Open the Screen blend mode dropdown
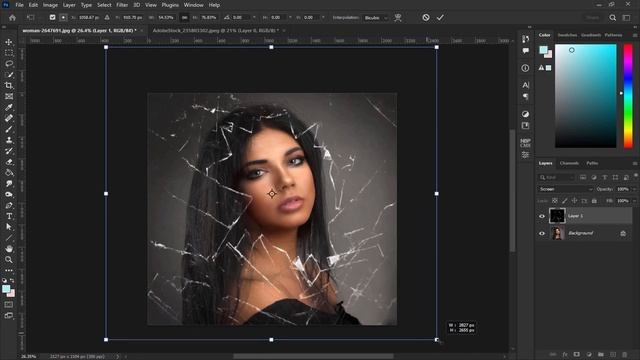The height and width of the screenshot is (360, 640). [x=565, y=189]
